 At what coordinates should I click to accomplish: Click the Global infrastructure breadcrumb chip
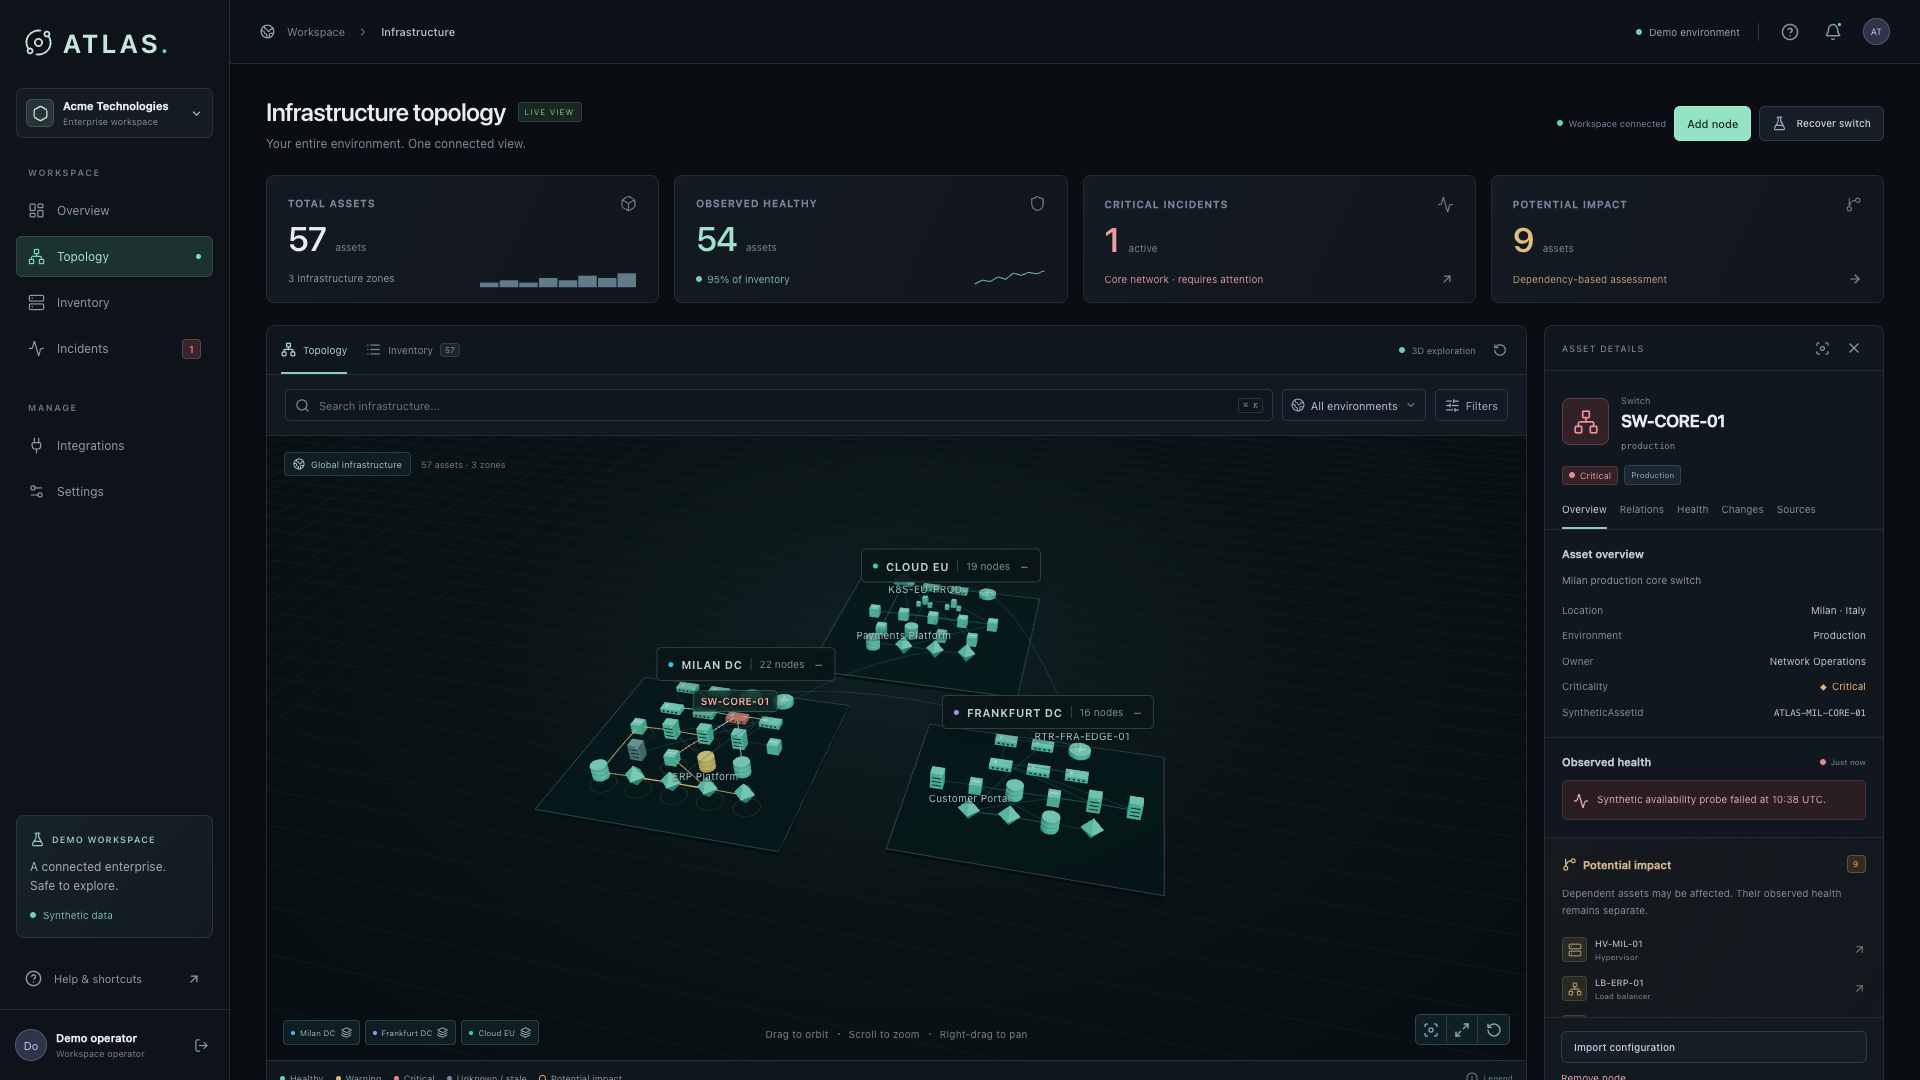347,465
